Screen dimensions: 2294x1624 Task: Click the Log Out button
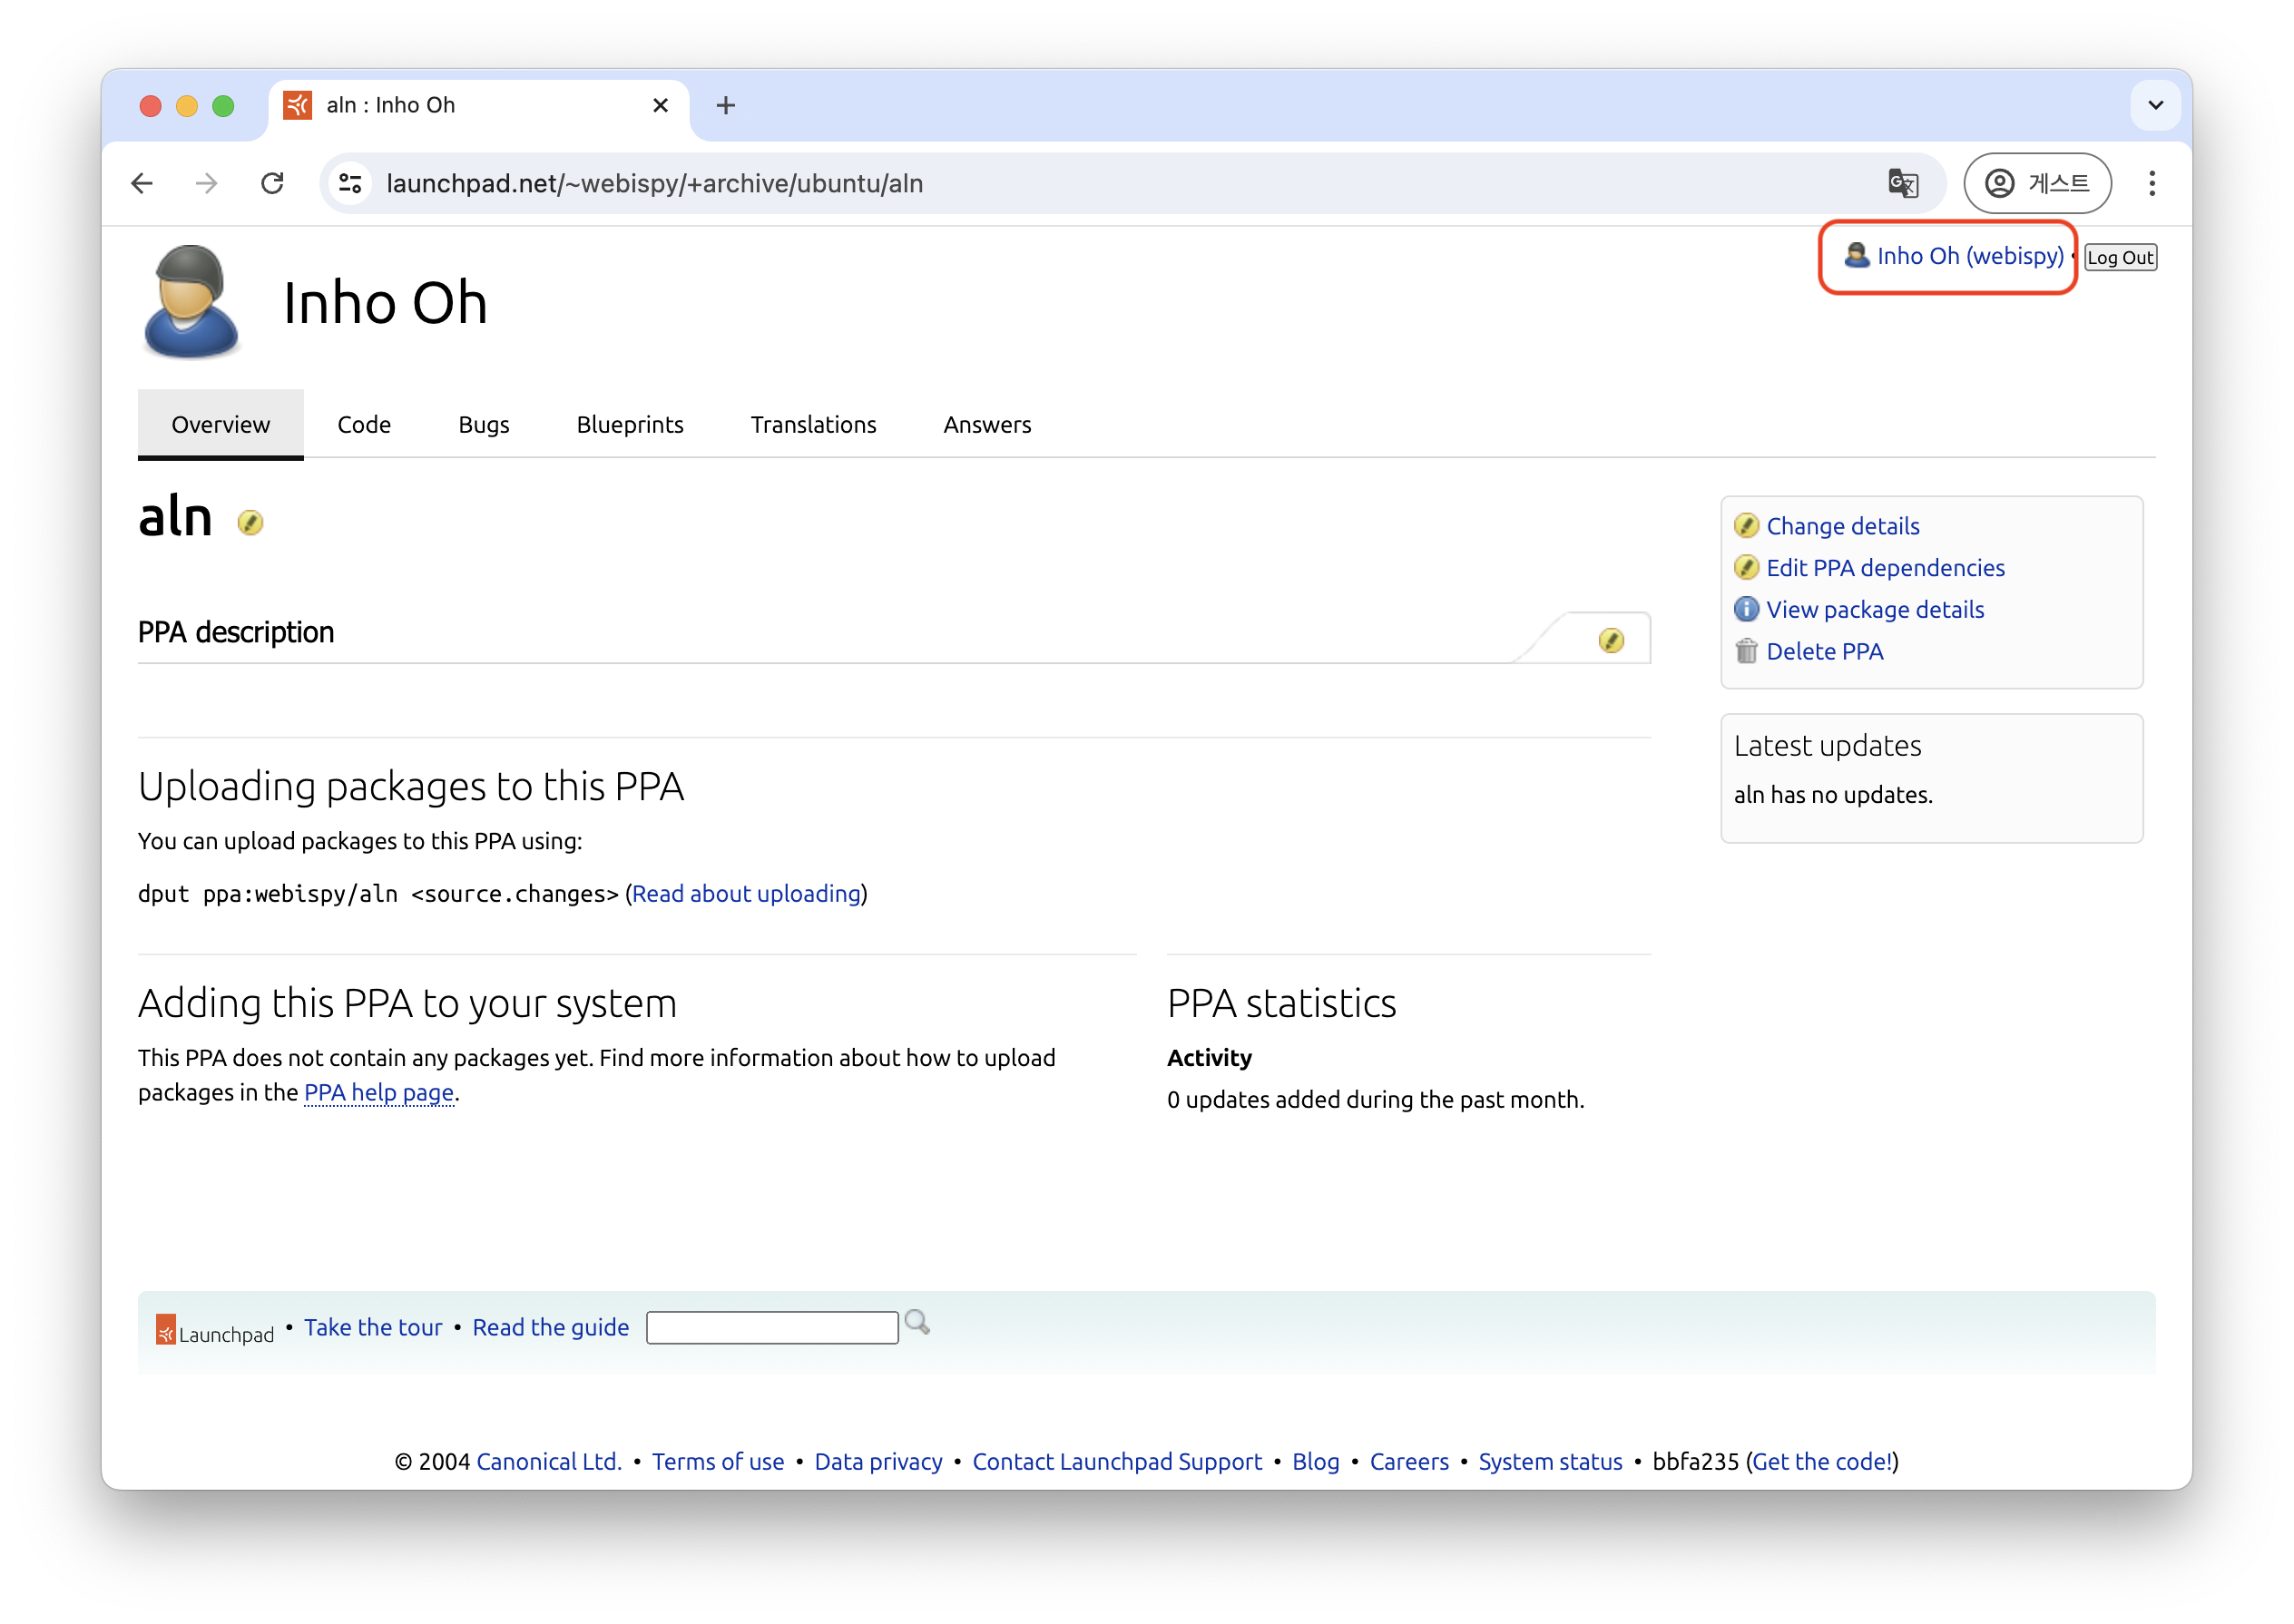tap(2120, 257)
